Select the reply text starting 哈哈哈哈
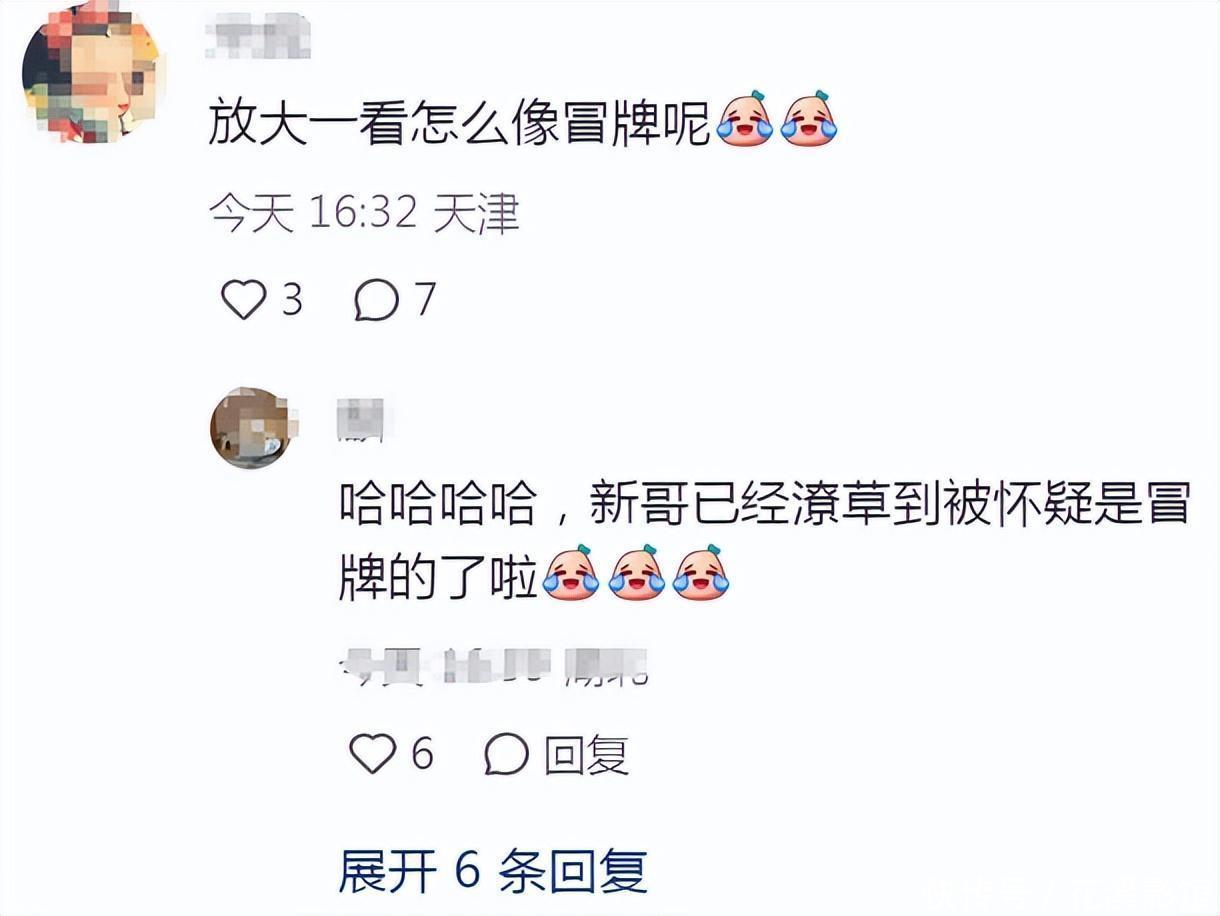Image resolution: width=1220 pixels, height=916 pixels. [x=765, y=541]
